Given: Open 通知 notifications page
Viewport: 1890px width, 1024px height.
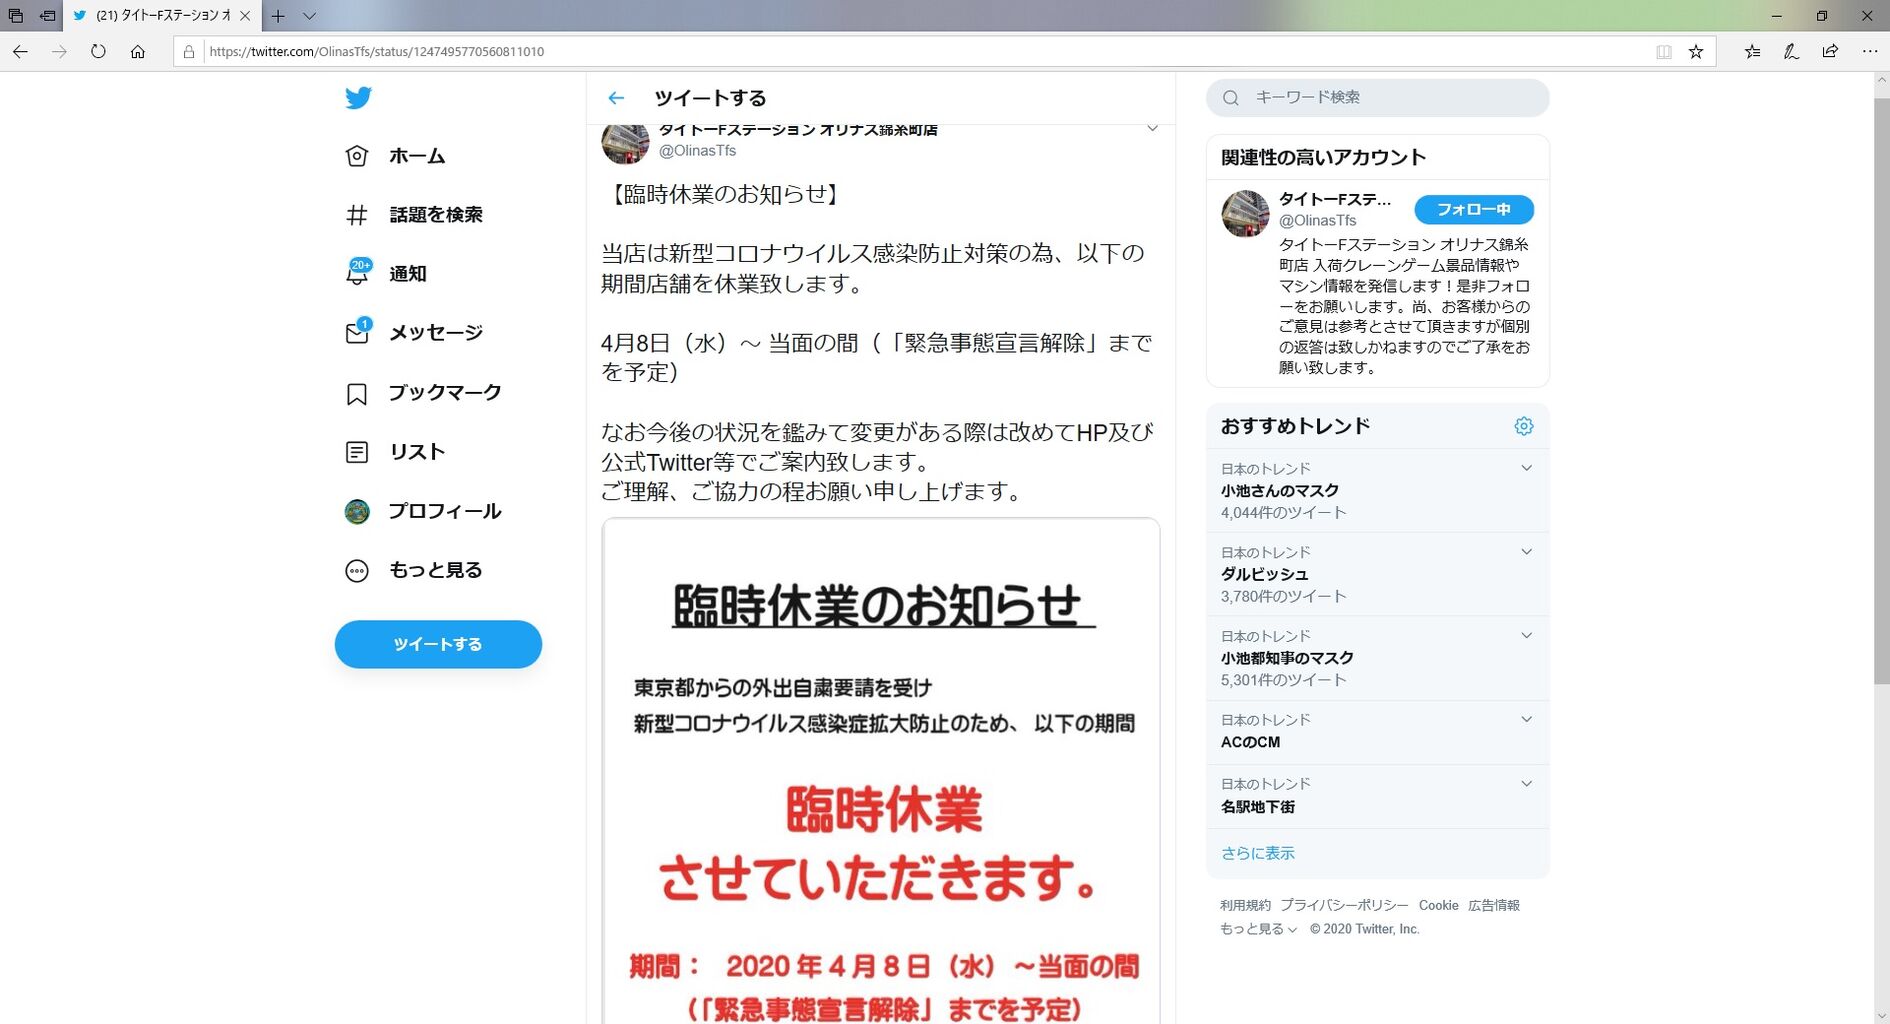Looking at the screenshot, I should [408, 274].
